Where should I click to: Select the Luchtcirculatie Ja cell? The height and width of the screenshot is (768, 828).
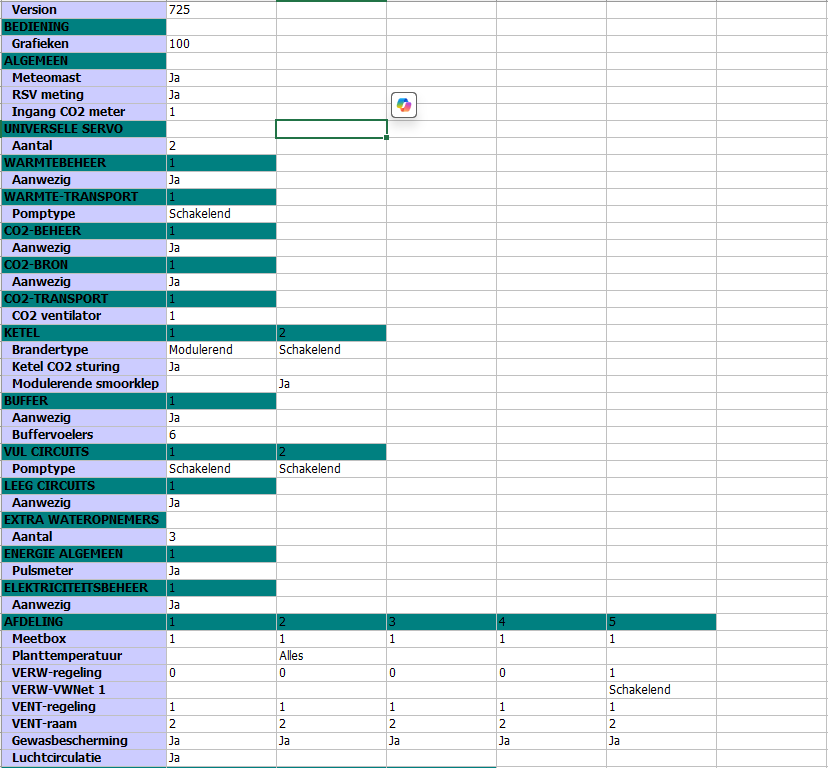tap(221, 757)
